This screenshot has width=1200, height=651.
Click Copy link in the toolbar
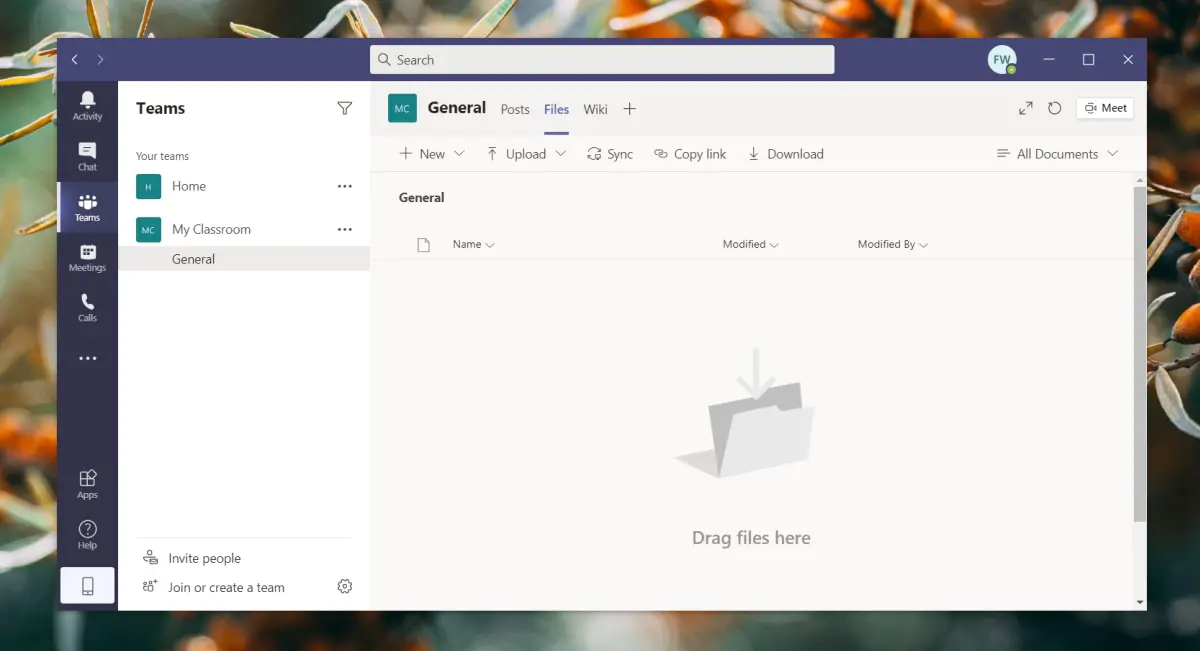690,154
